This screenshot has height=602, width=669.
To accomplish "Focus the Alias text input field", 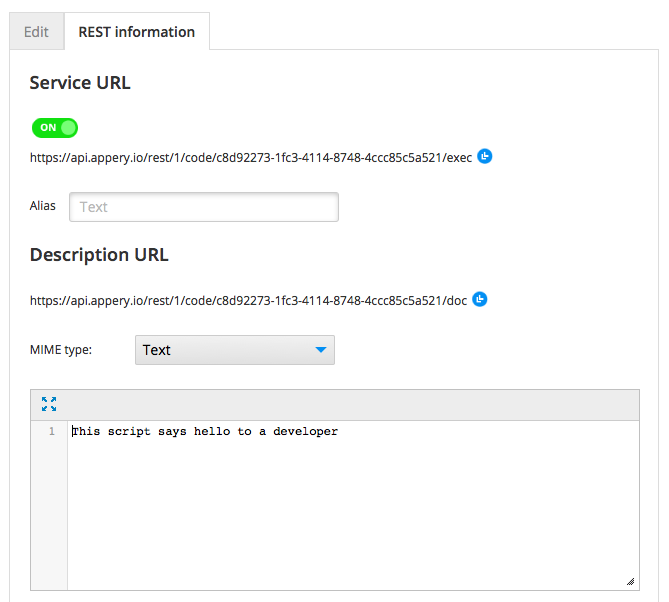I will (x=204, y=207).
